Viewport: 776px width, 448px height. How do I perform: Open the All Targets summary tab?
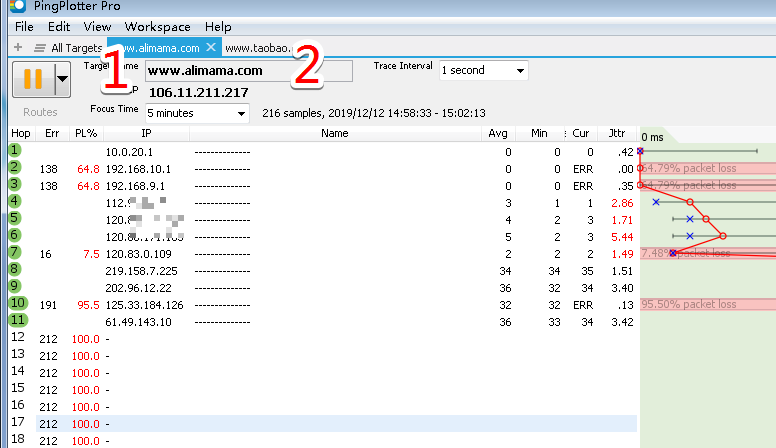tap(69, 48)
